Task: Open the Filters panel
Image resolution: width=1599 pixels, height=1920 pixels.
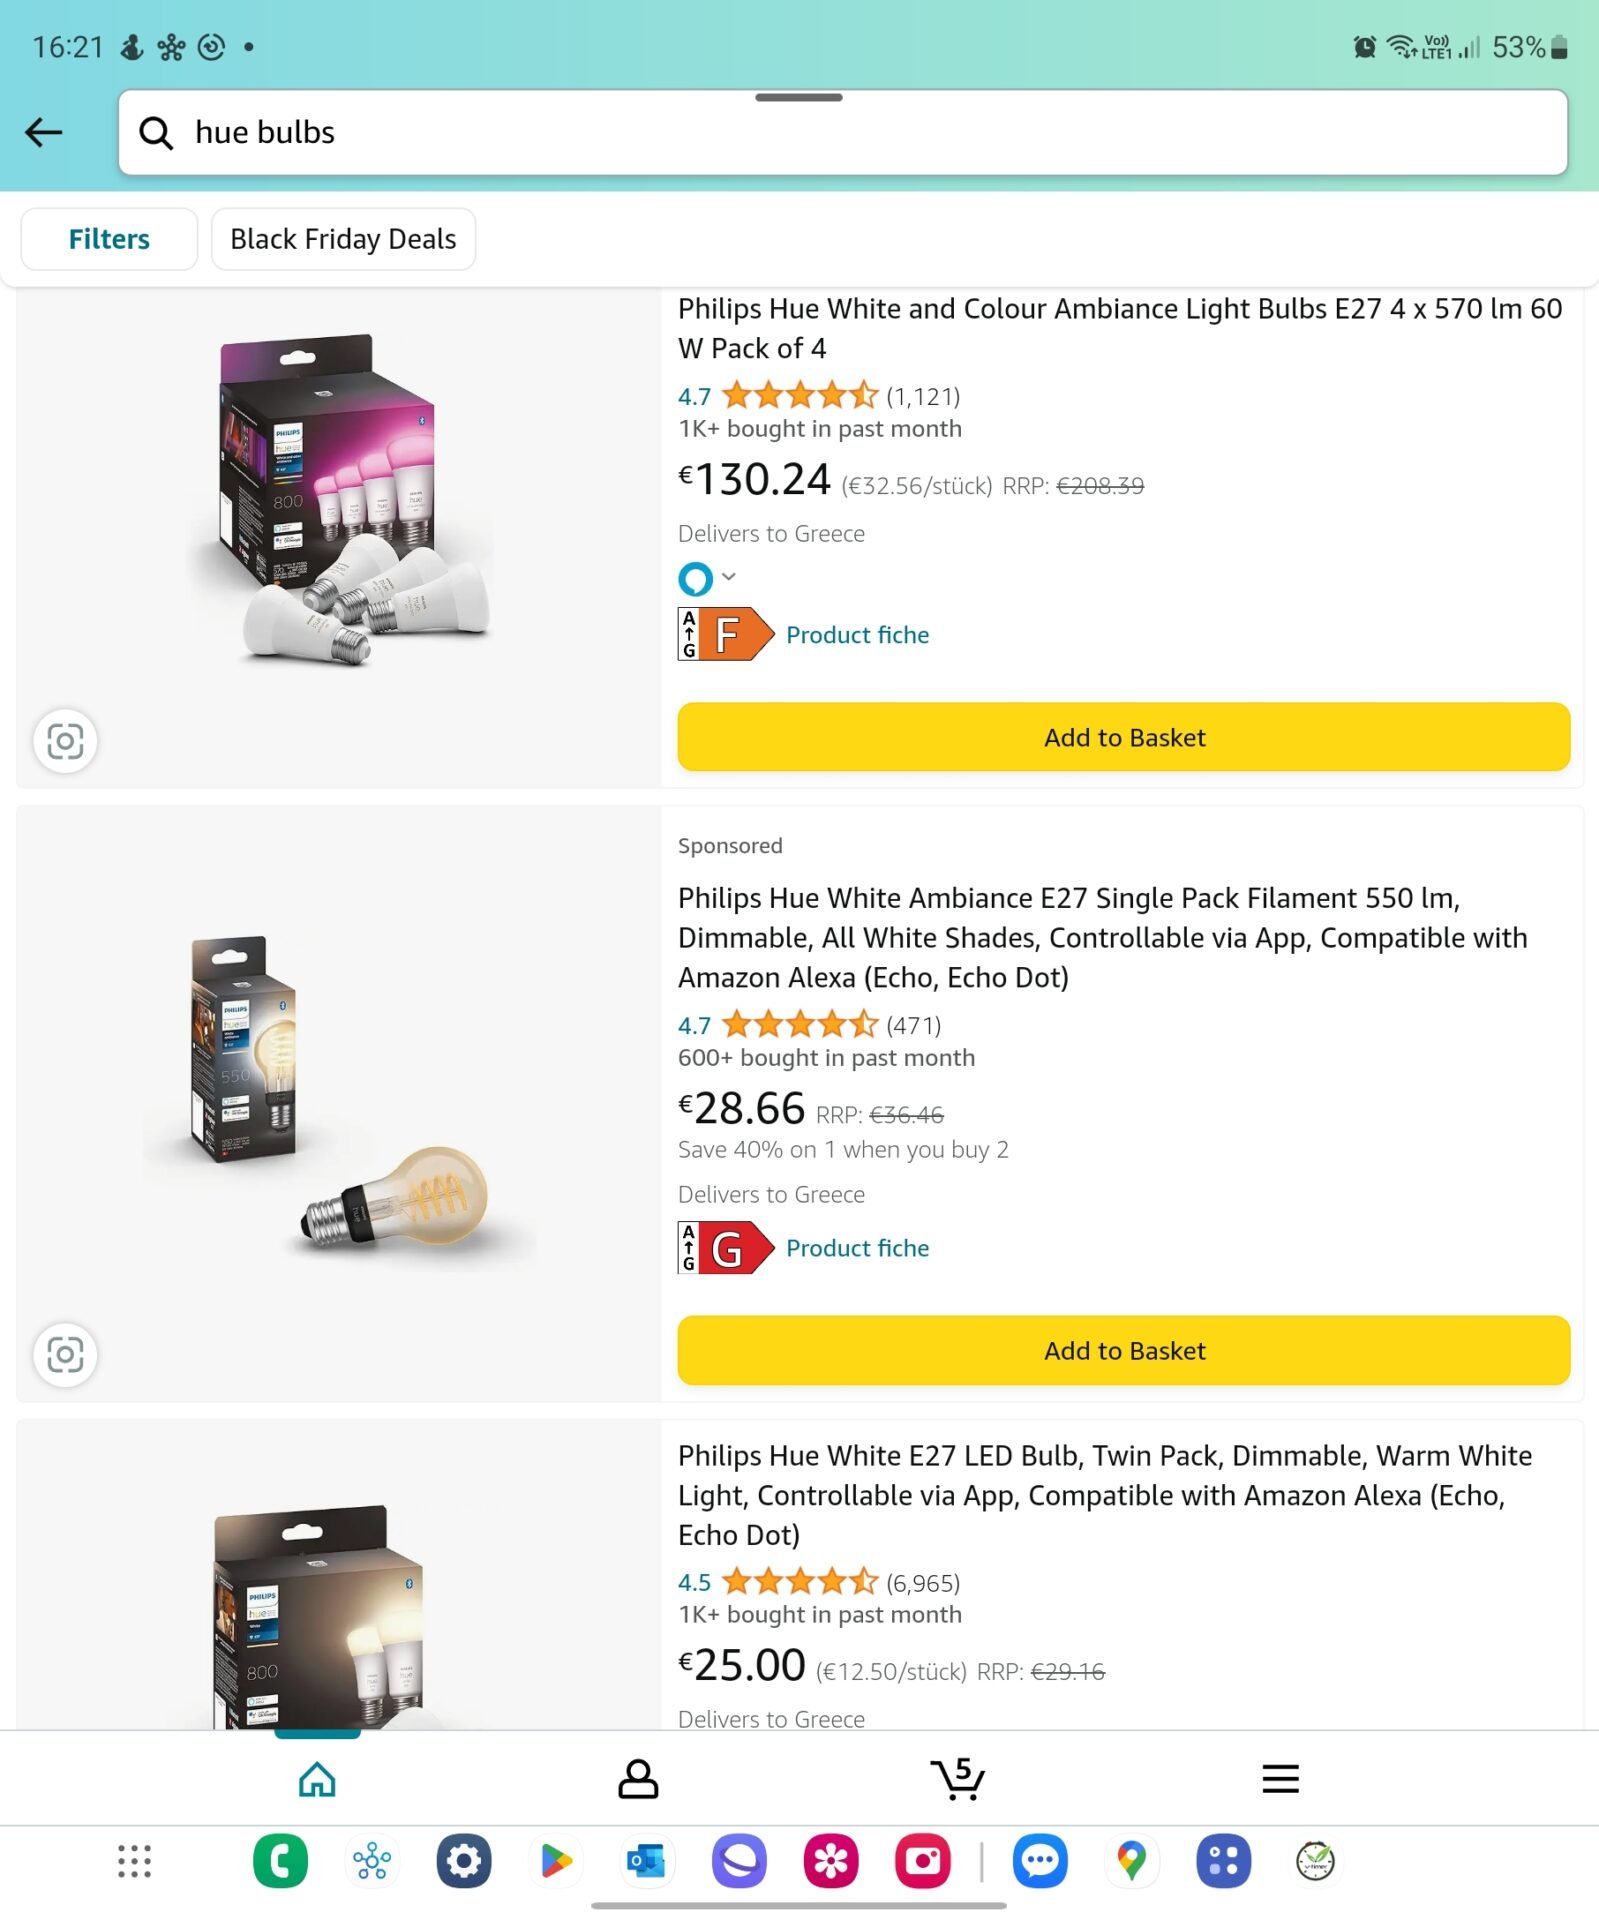Action: pyautogui.click(x=109, y=239)
